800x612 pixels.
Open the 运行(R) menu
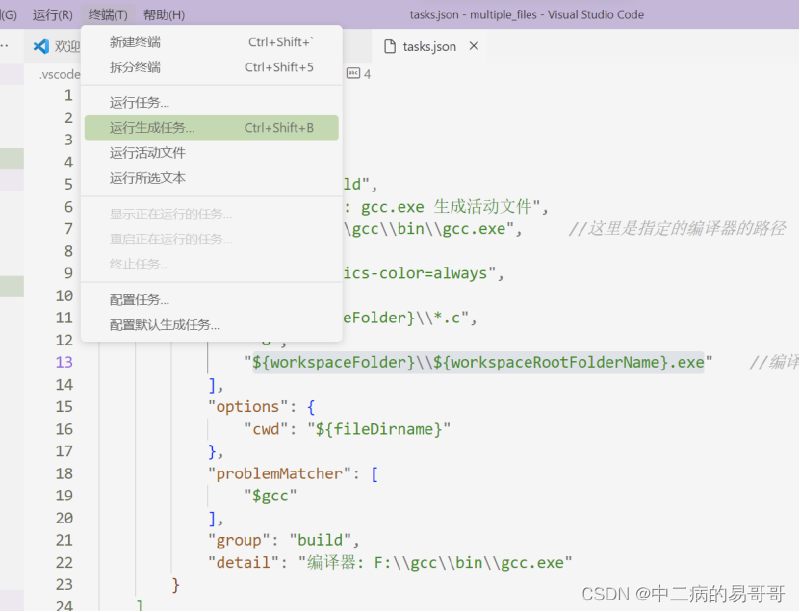[53, 15]
